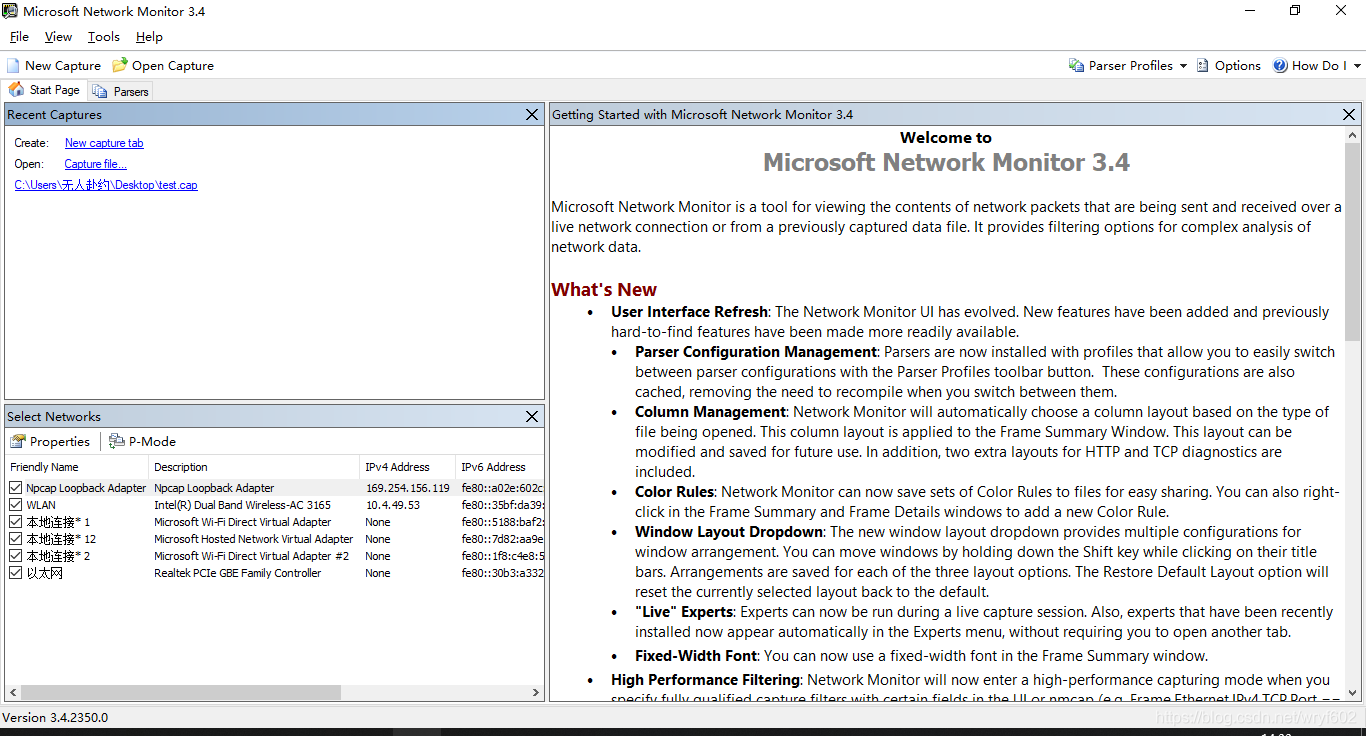
Task: Expand the Parser Profiles dropdown arrow
Action: (x=1183, y=66)
